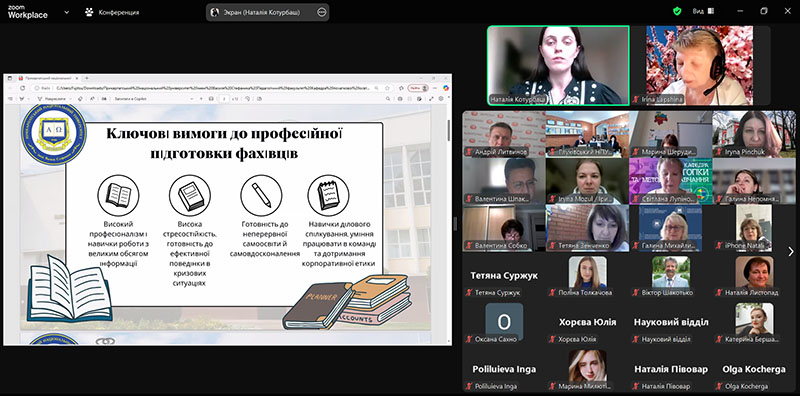Viewport: 800px width, 396px height.
Task: Select iPhone Natali video tile
Action: coord(754,228)
